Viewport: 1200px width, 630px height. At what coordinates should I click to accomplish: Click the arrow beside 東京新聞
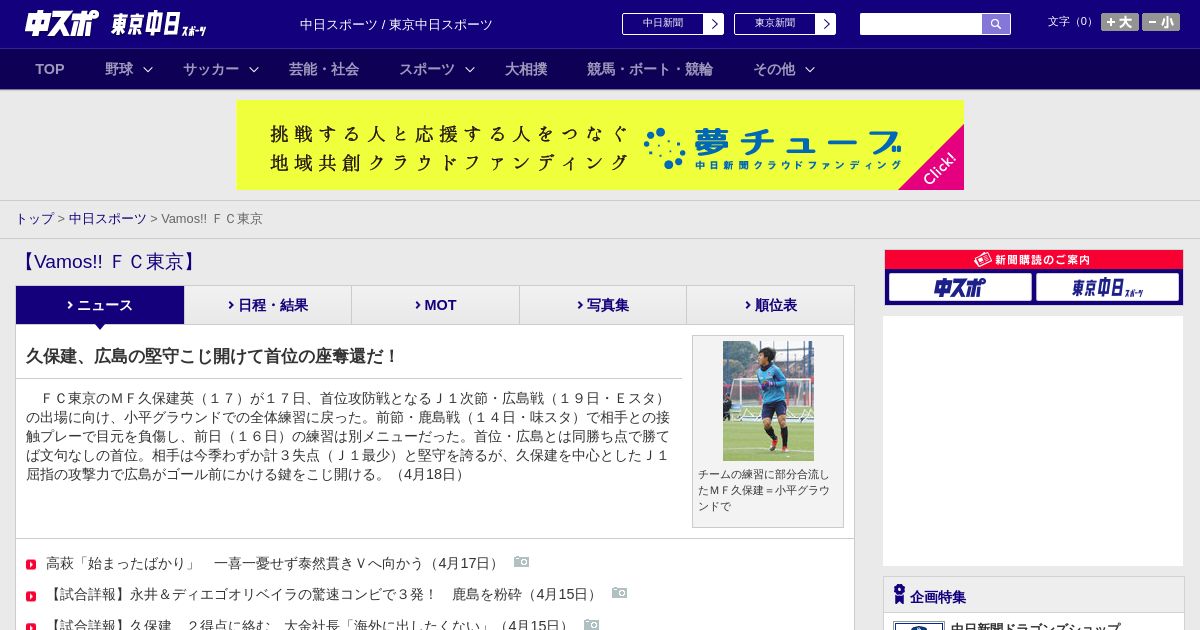826,24
